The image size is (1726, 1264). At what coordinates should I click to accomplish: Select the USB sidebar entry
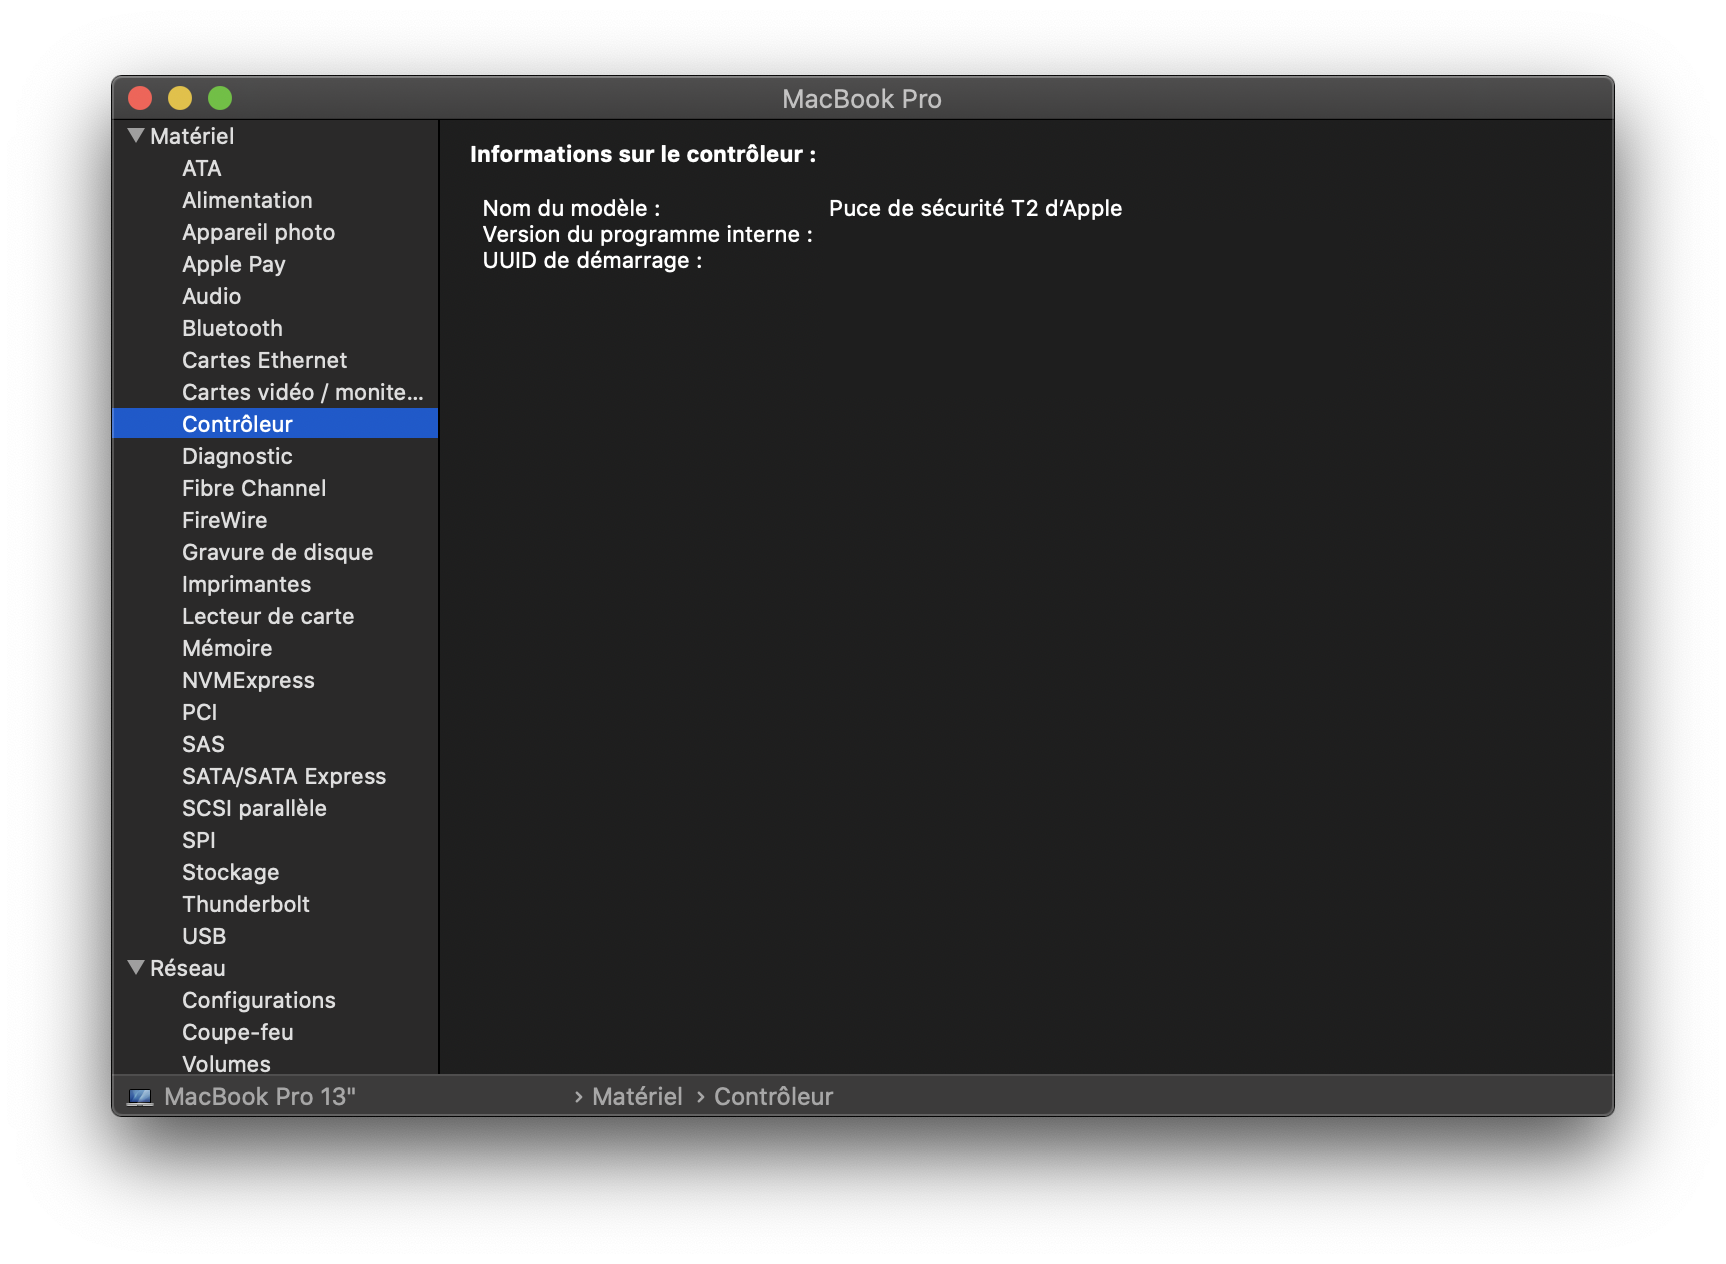(x=204, y=936)
